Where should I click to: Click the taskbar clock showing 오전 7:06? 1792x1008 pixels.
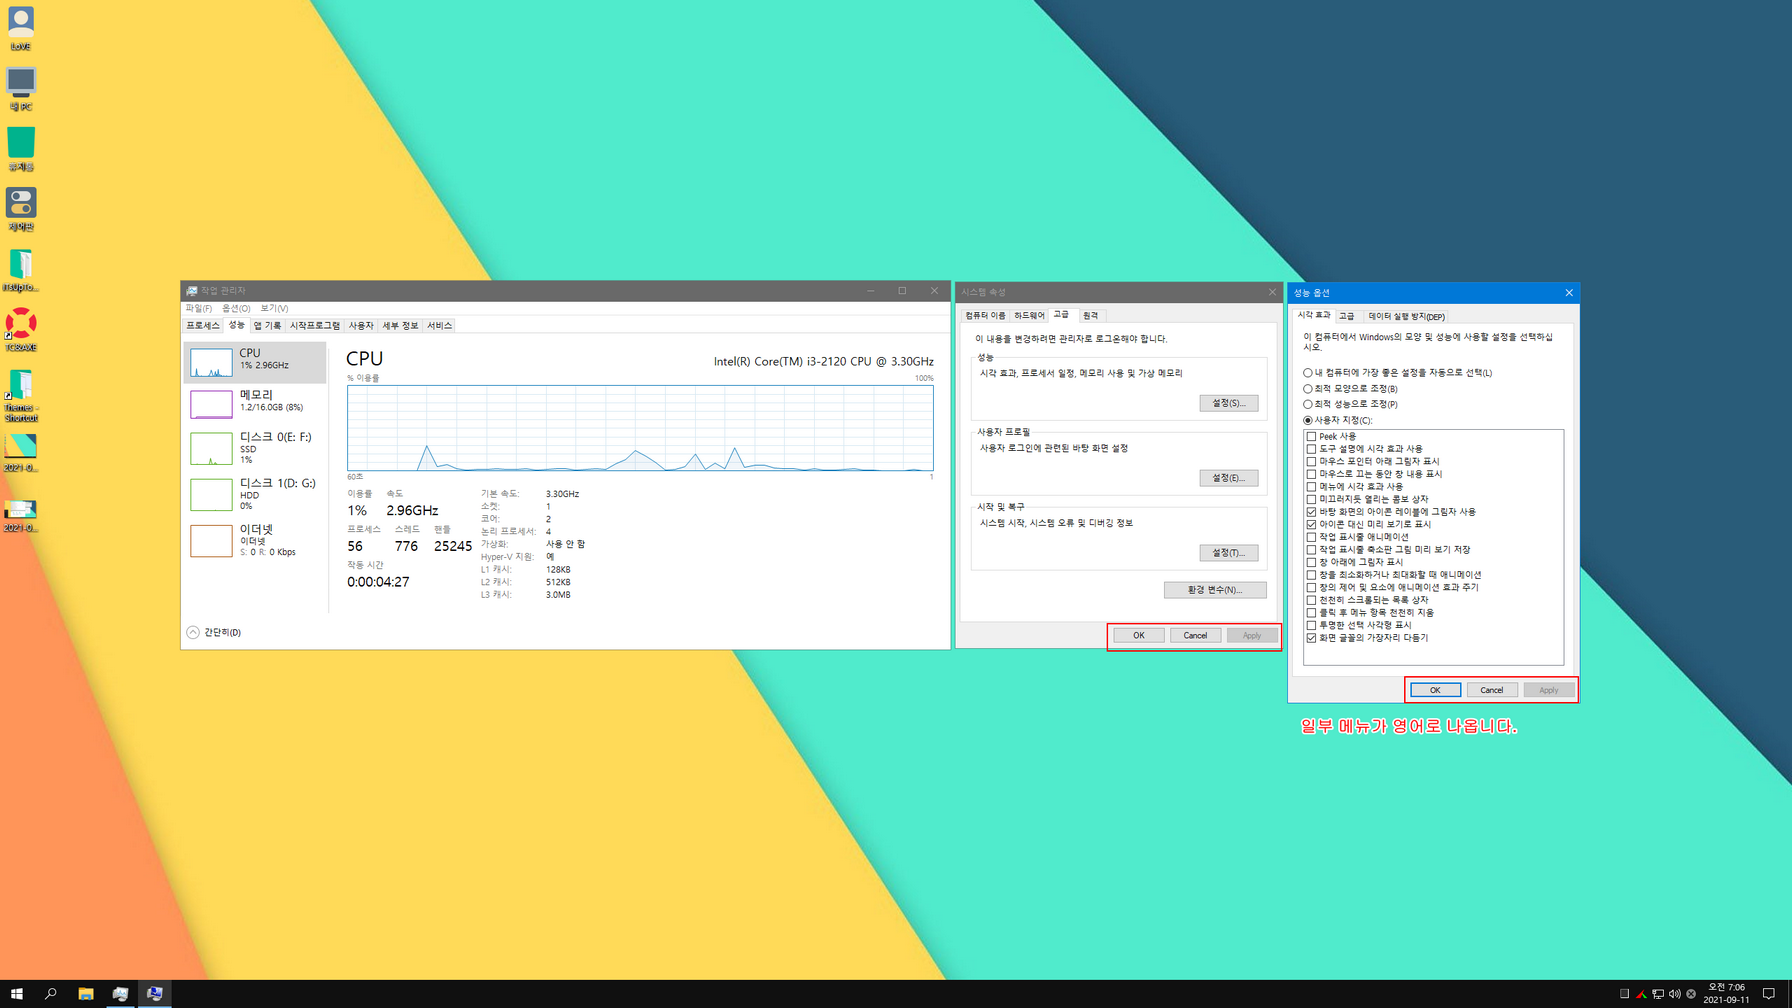[x=1726, y=994]
